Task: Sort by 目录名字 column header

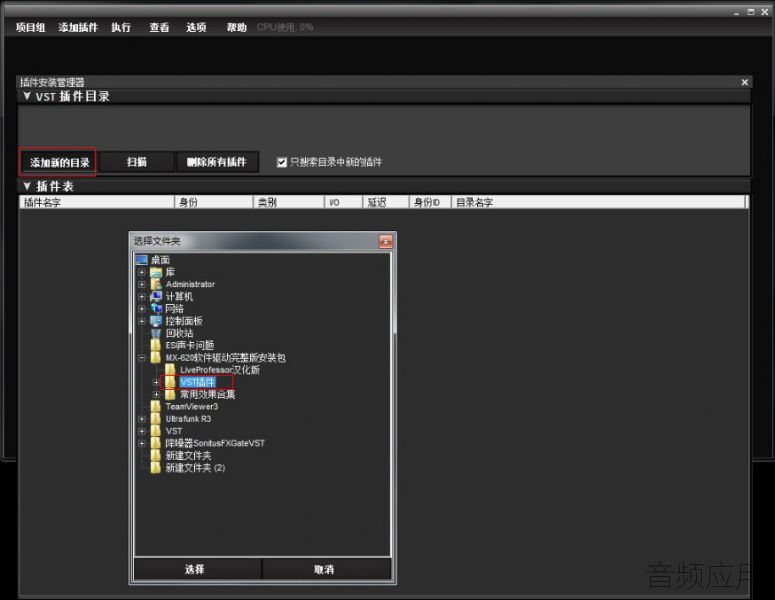Action: [598, 202]
